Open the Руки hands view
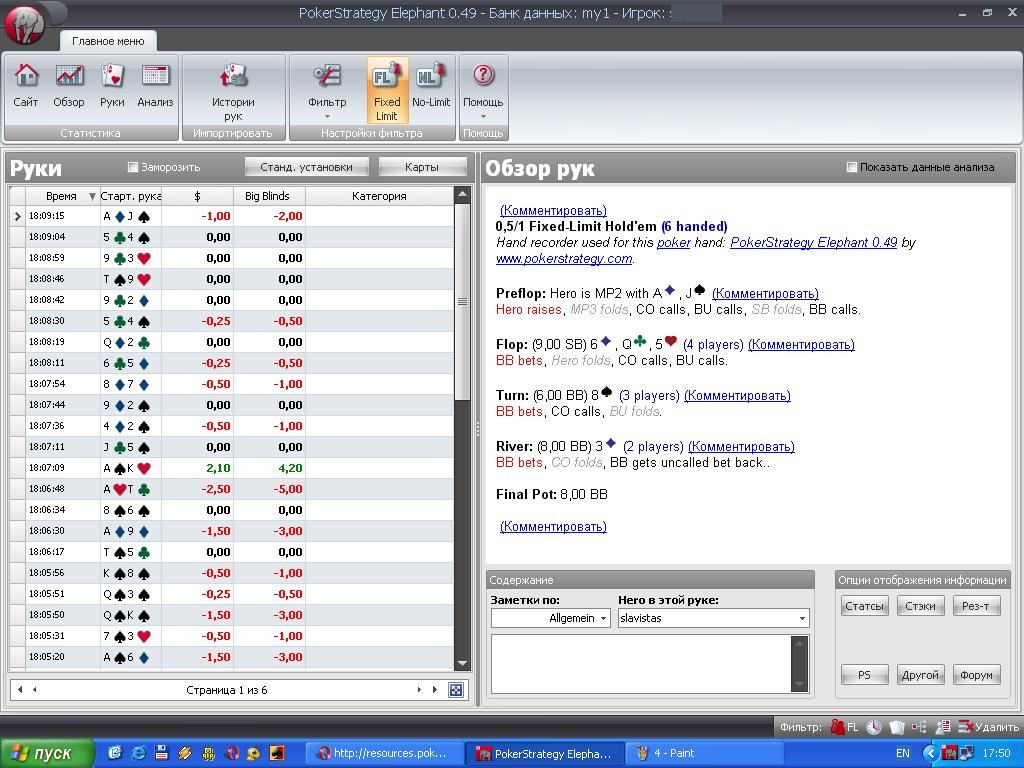This screenshot has height=768, width=1024. (112, 86)
